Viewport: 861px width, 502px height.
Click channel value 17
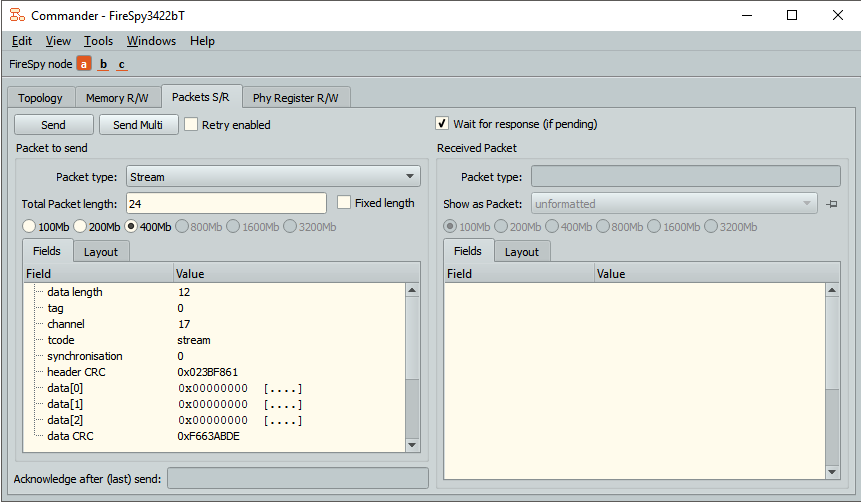coord(184,324)
